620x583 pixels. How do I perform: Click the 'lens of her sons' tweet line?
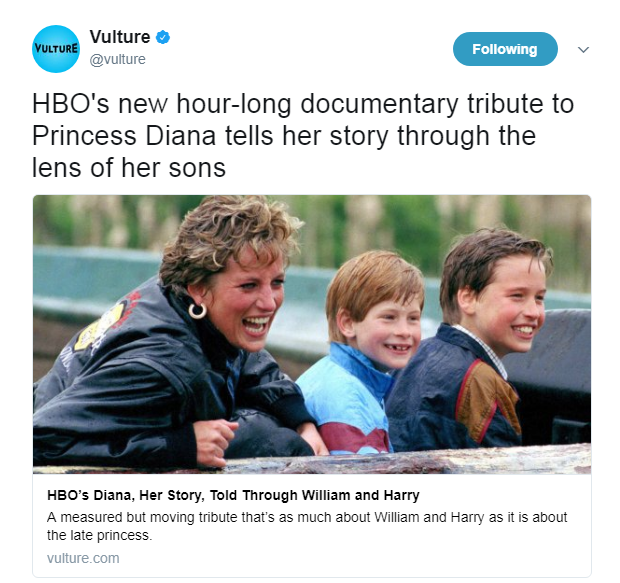129,168
